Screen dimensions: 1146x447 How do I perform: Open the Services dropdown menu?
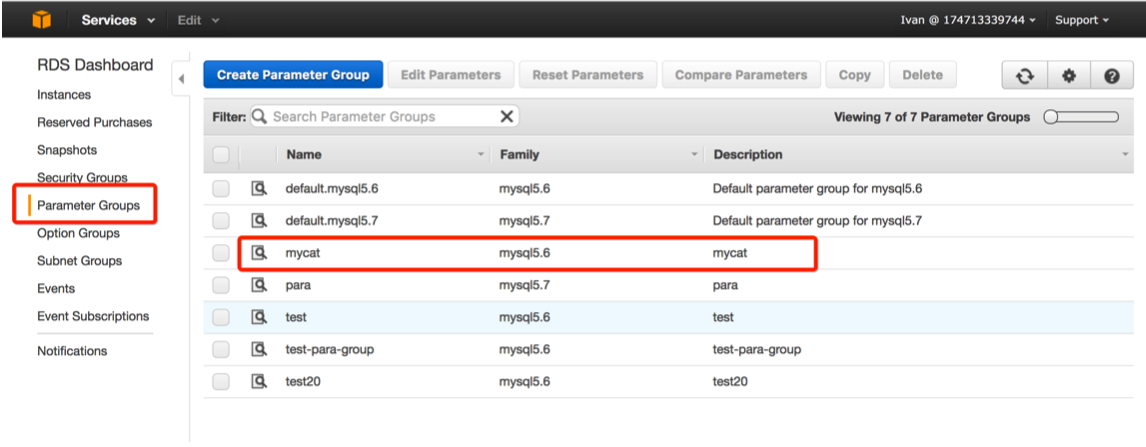[118, 20]
